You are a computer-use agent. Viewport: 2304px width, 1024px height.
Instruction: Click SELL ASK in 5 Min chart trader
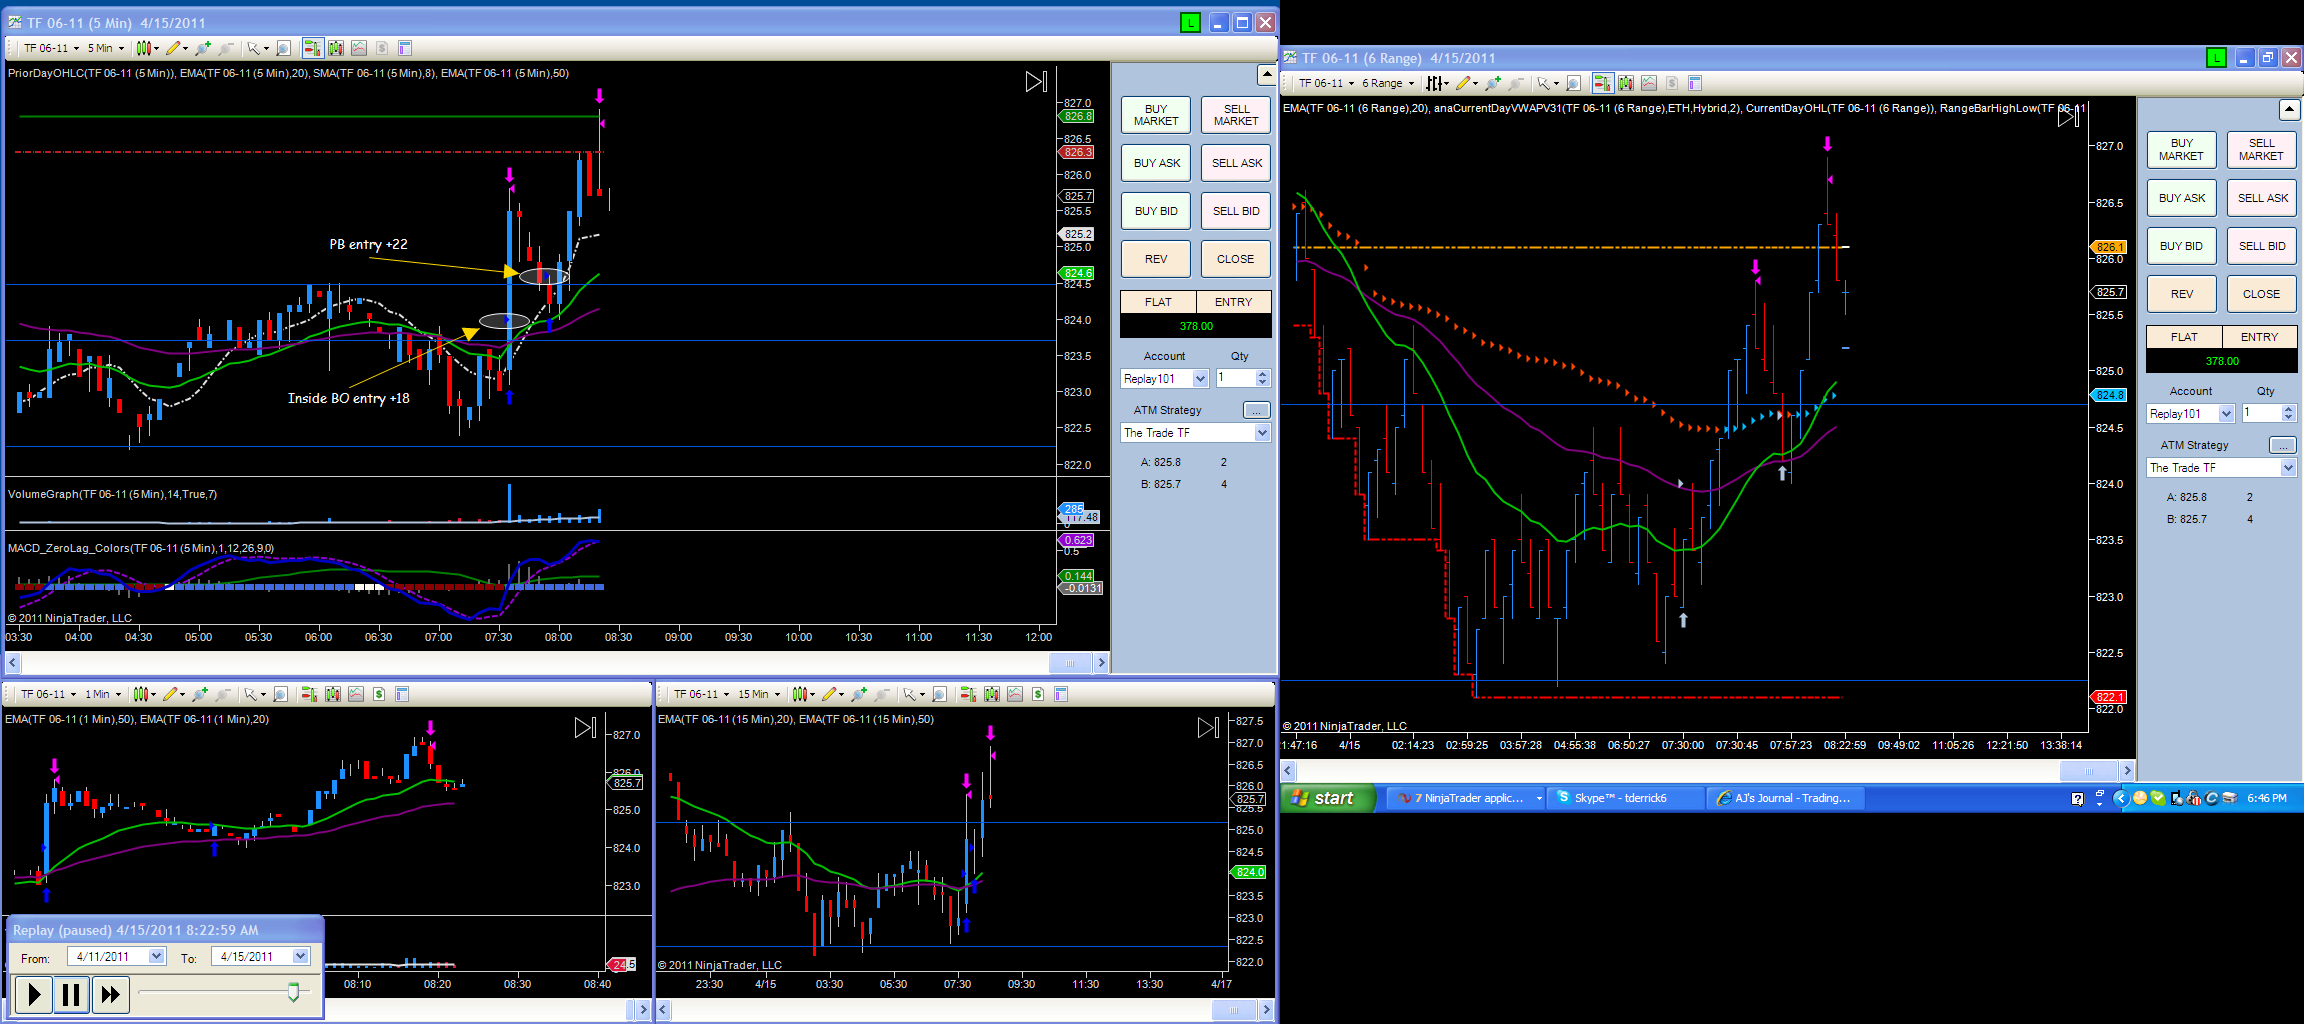(1237, 163)
